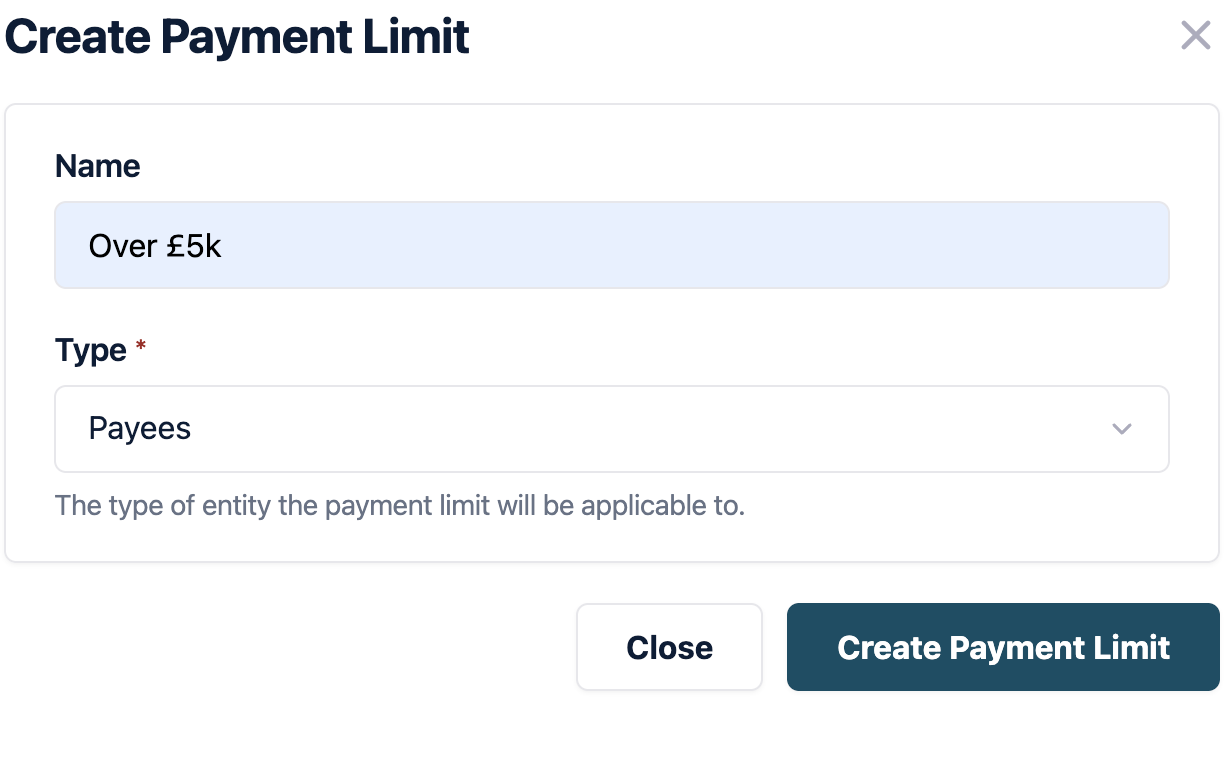The image size is (1231, 765).
Task: Click the empty area right of Over £5k
Action: click(700, 246)
